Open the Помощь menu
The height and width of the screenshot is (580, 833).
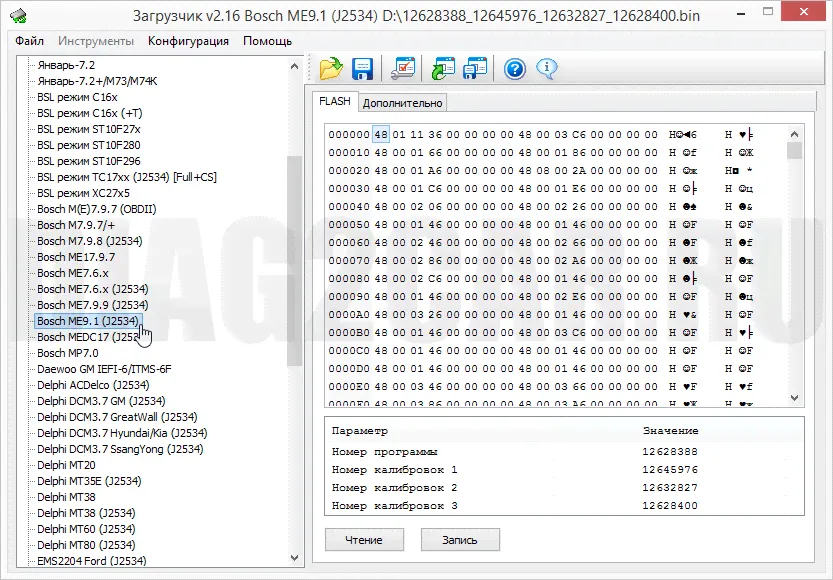coord(267,41)
